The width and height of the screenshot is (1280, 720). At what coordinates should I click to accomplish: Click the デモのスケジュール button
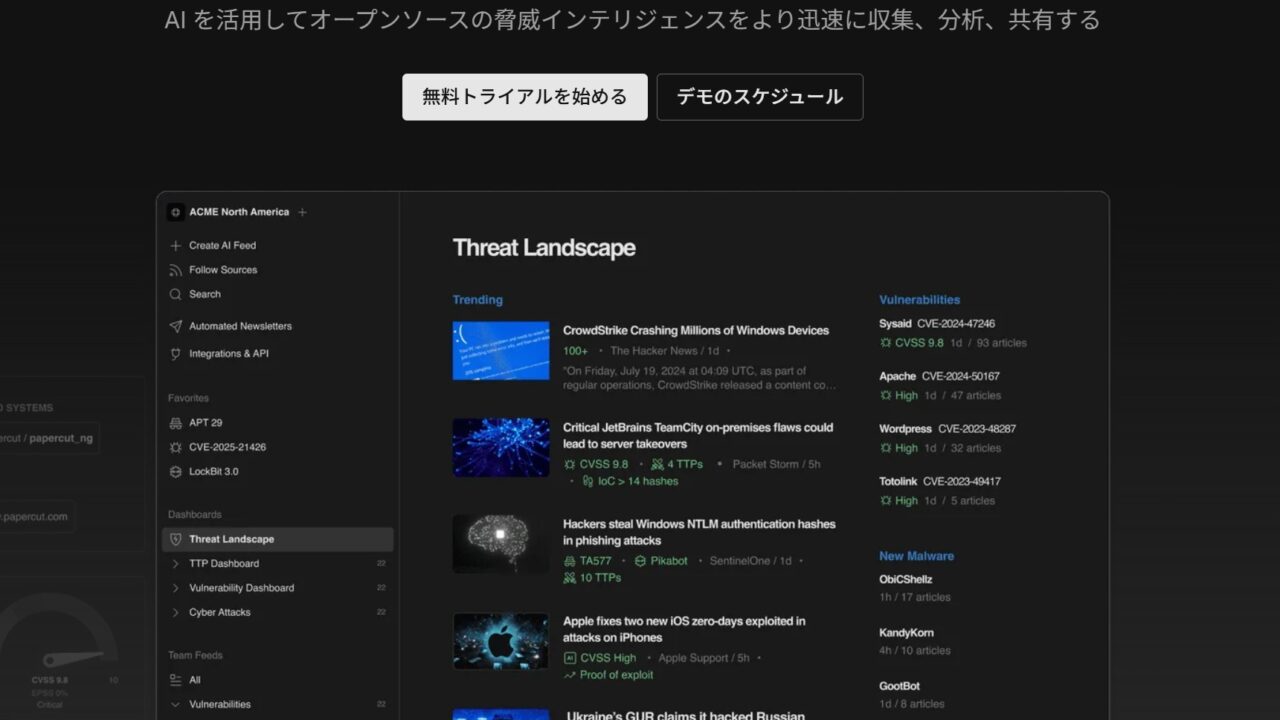click(x=759, y=97)
